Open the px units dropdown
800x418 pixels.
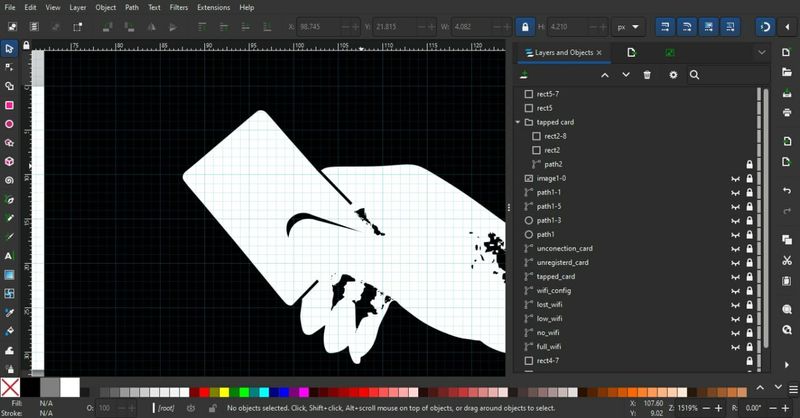point(629,27)
